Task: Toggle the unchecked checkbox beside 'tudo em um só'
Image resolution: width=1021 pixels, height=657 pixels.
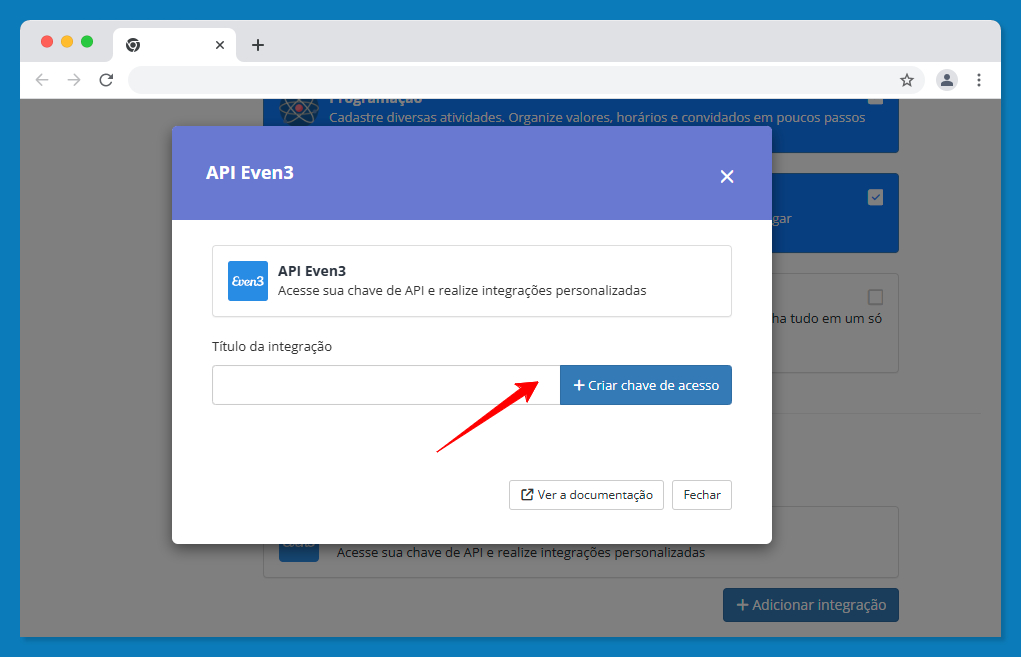Action: 875,297
